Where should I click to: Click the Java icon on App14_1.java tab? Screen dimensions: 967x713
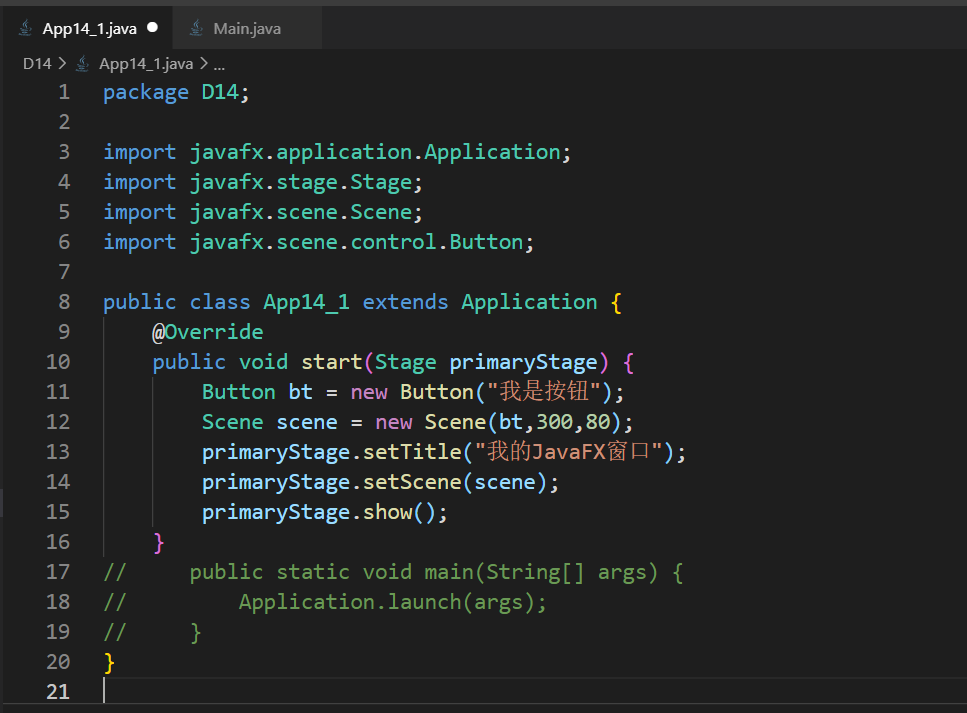point(25,28)
